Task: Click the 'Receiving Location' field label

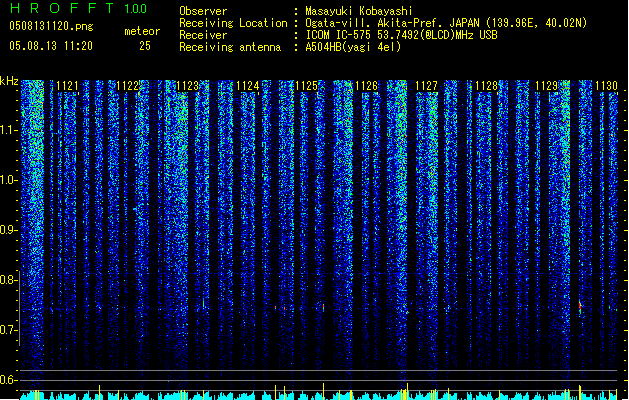Action: [x=233, y=23]
